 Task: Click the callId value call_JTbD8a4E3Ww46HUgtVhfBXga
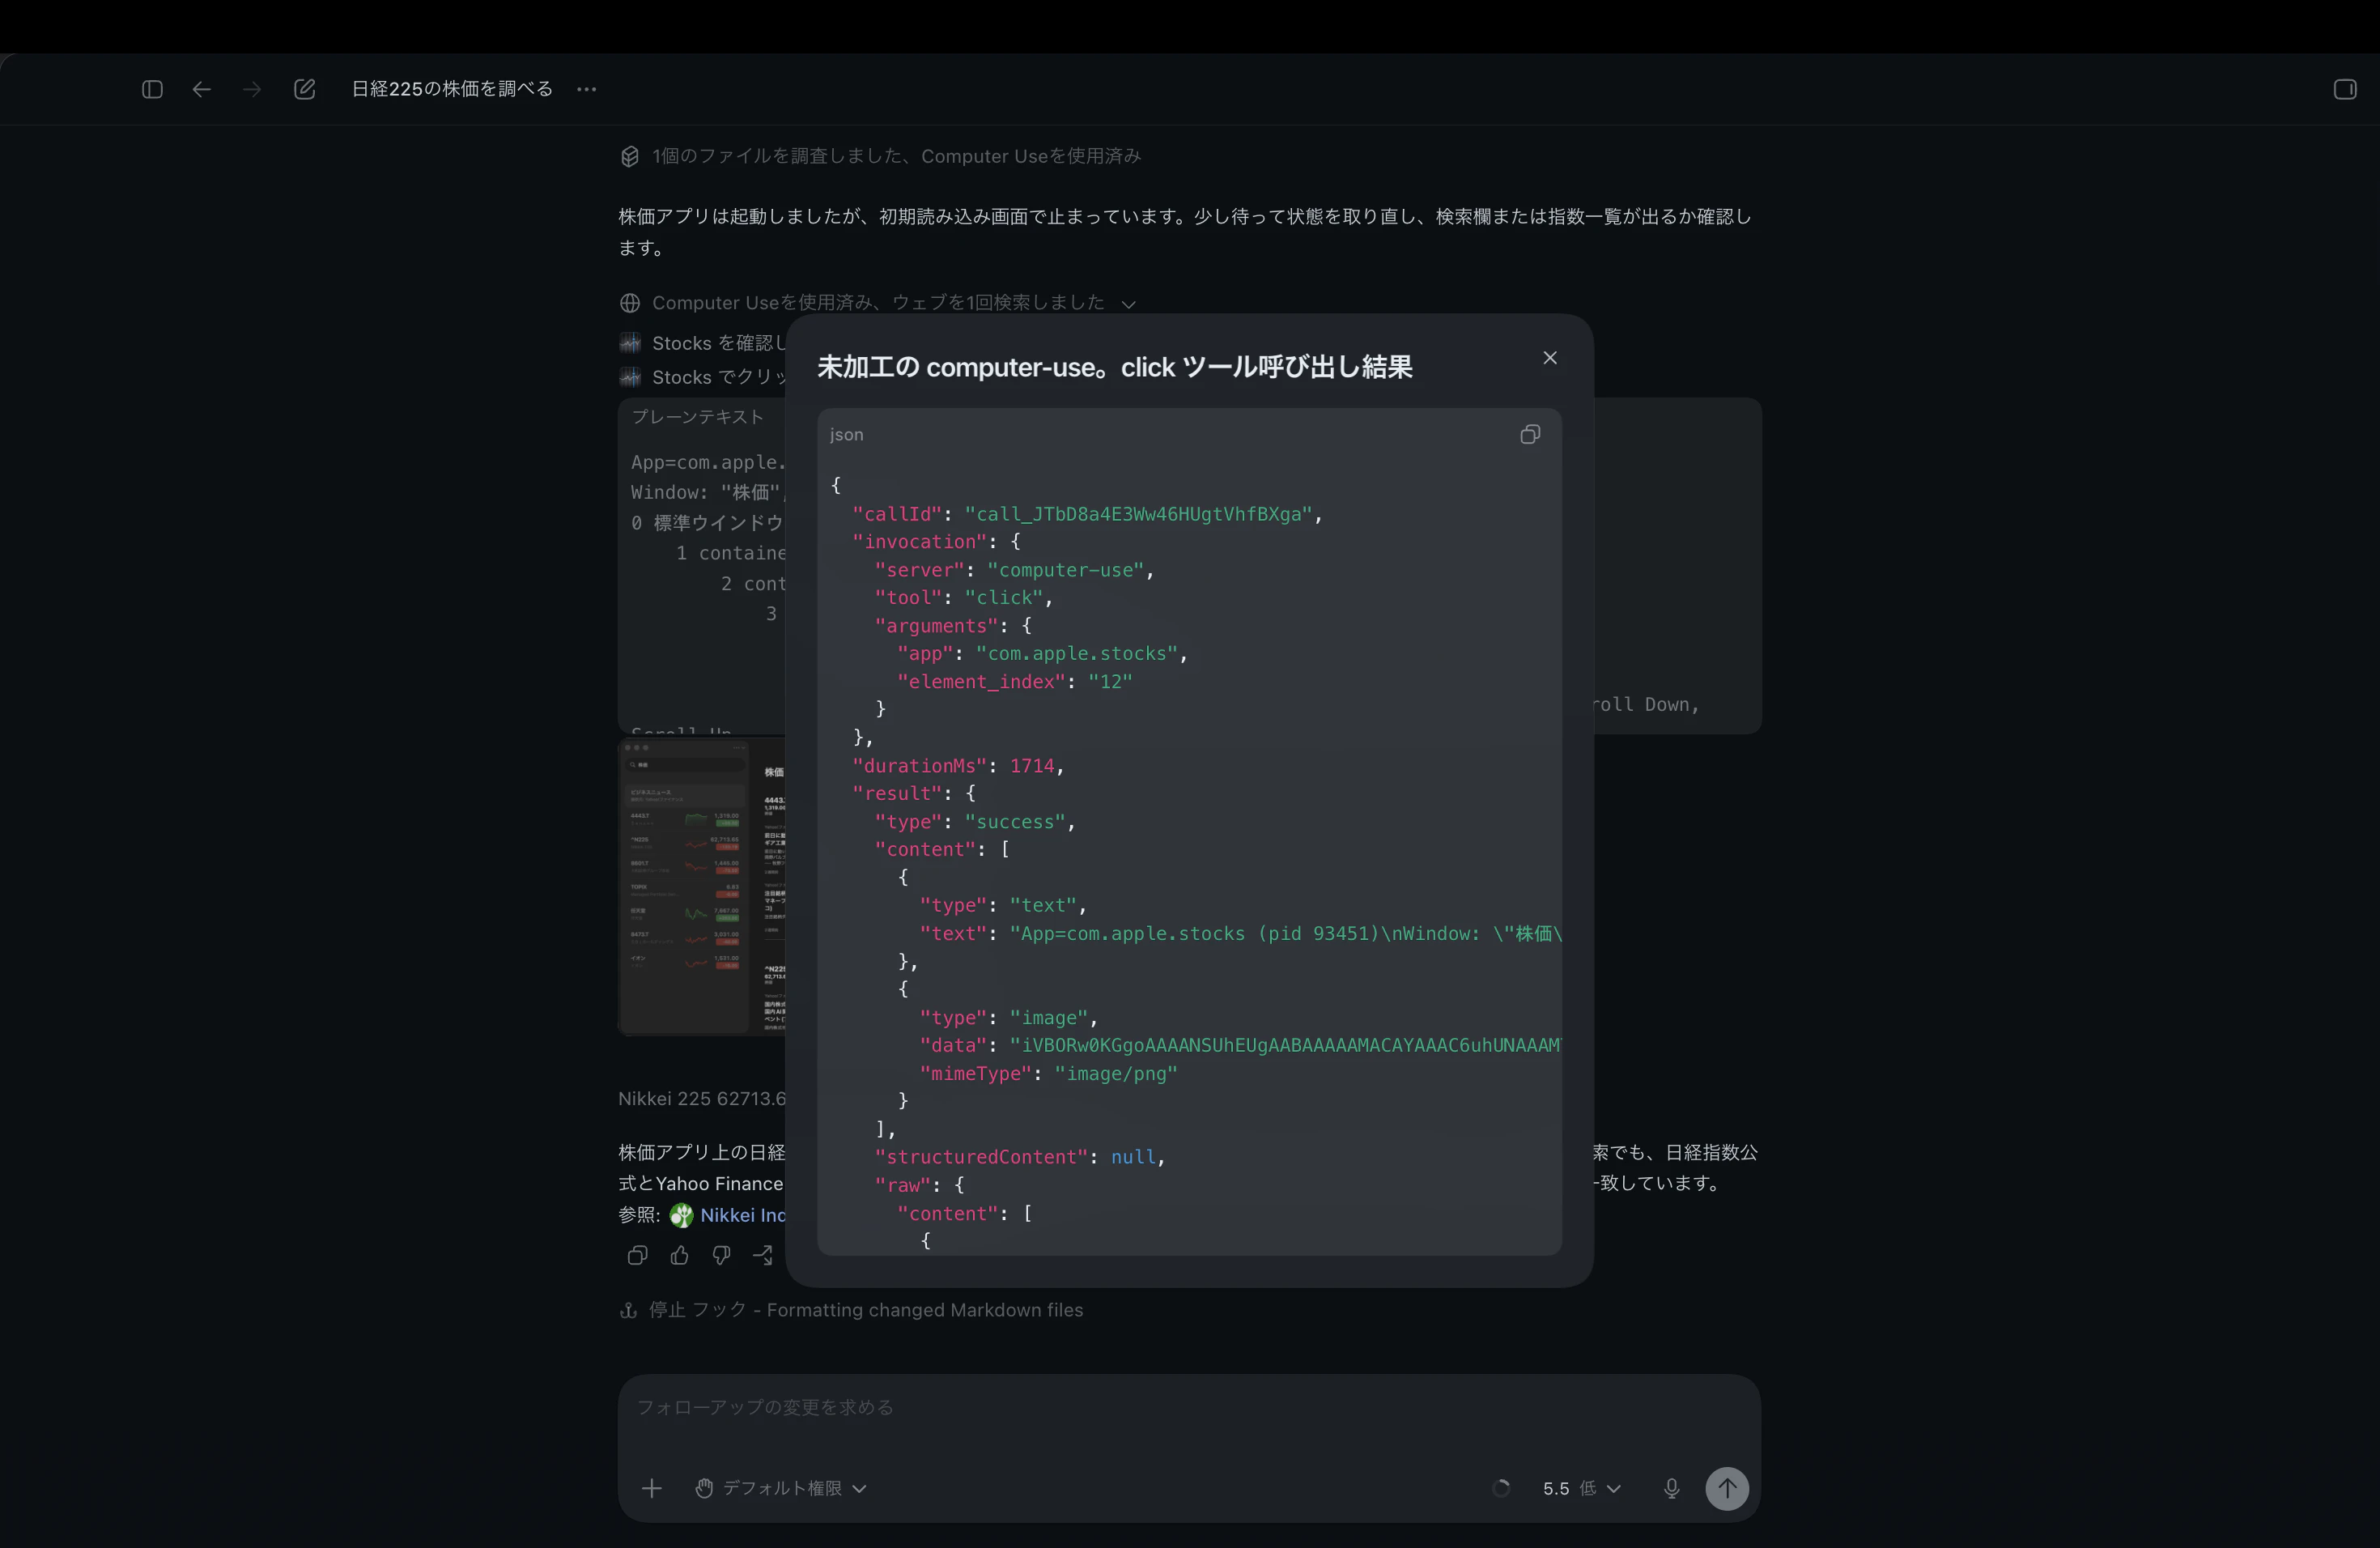[1138, 514]
